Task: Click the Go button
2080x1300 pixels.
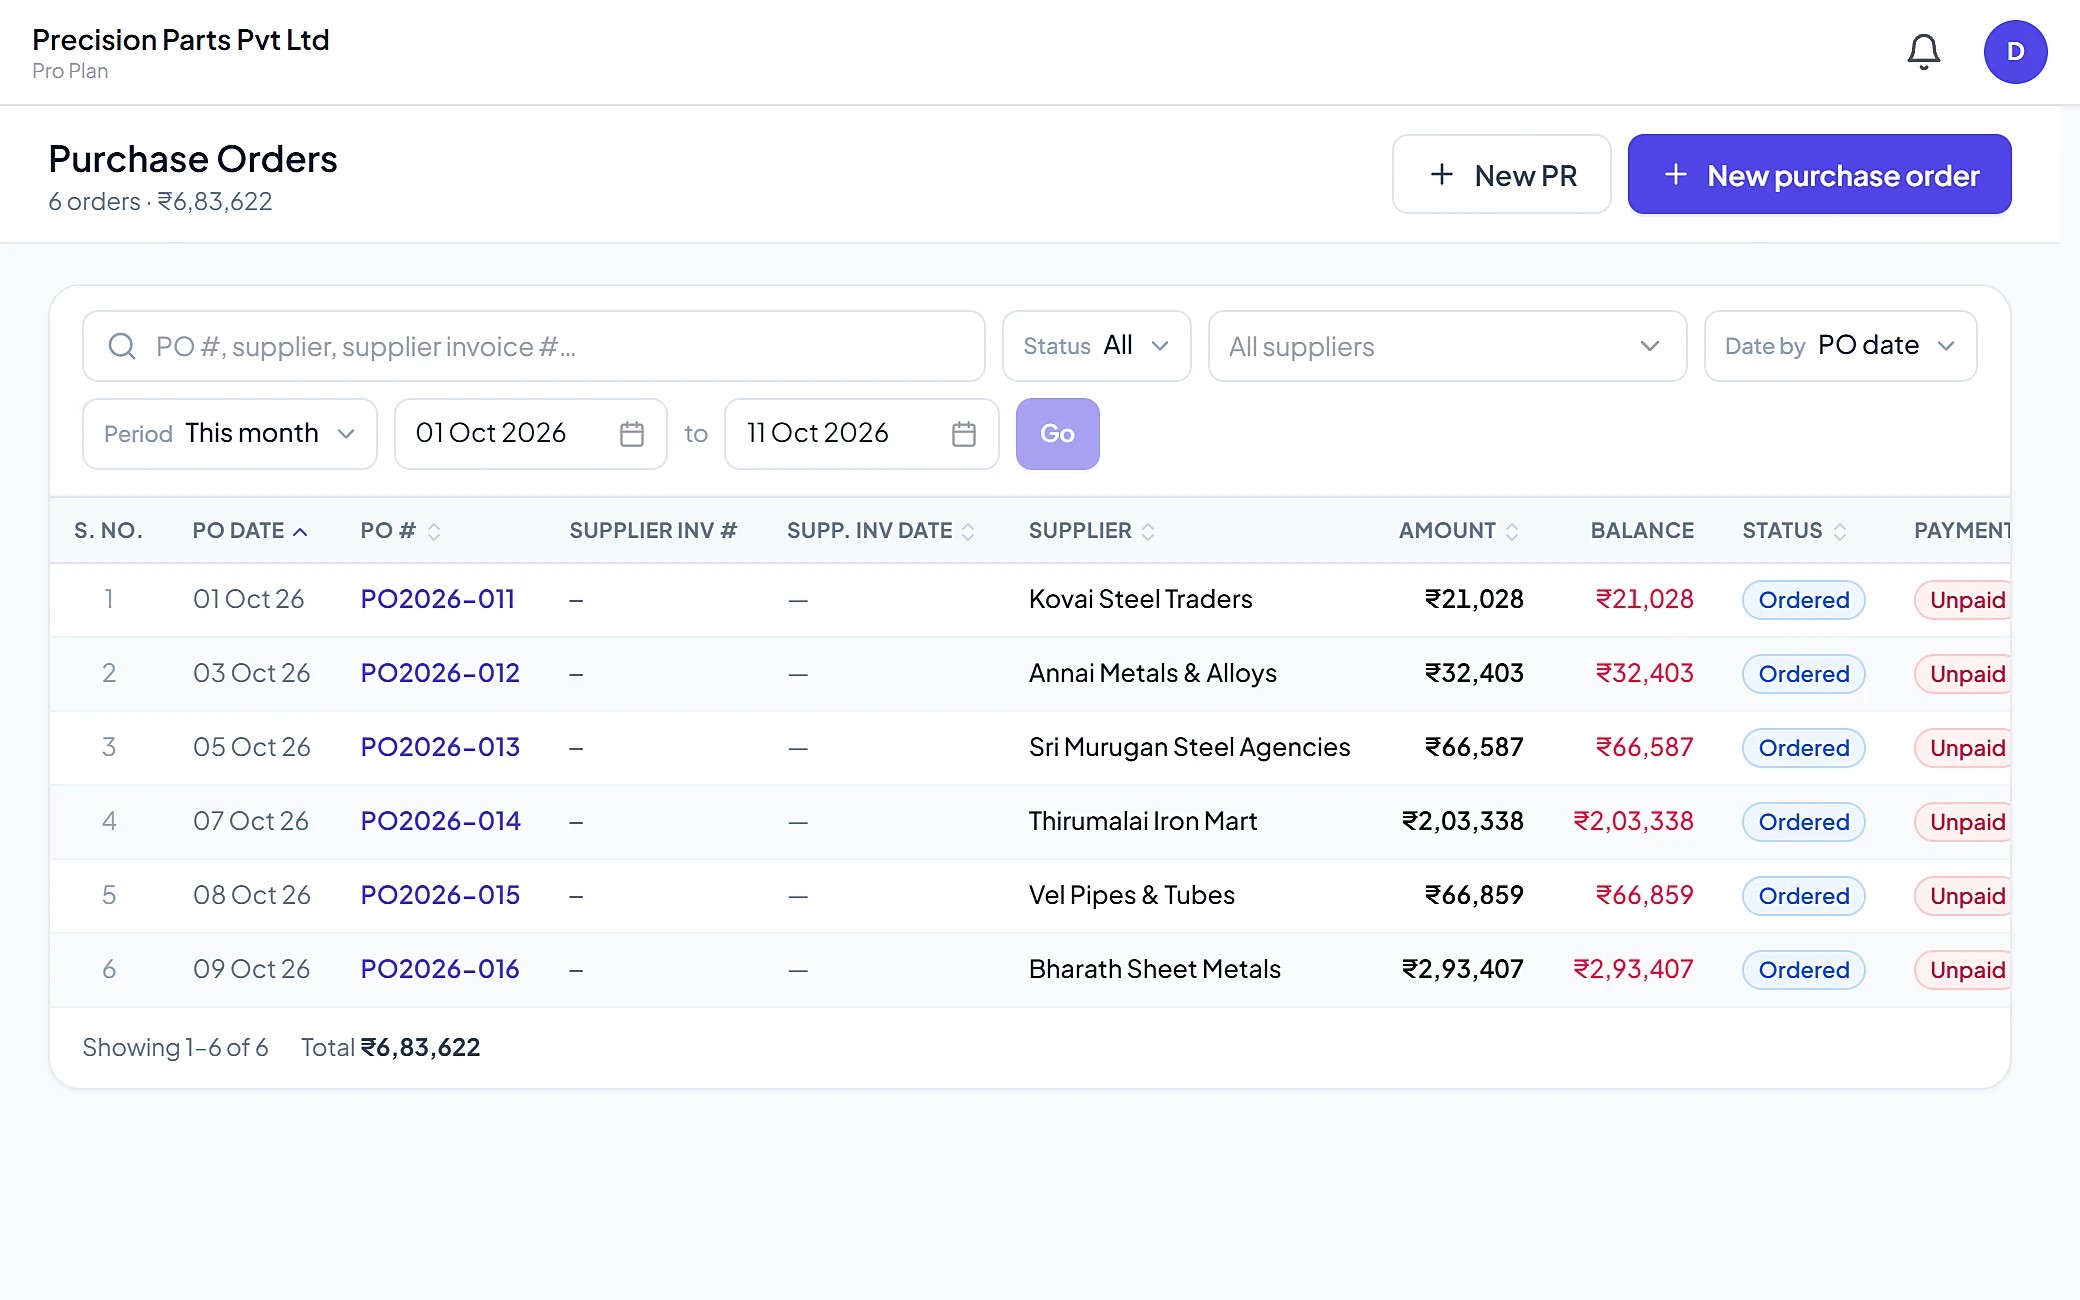Action: click(x=1057, y=434)
